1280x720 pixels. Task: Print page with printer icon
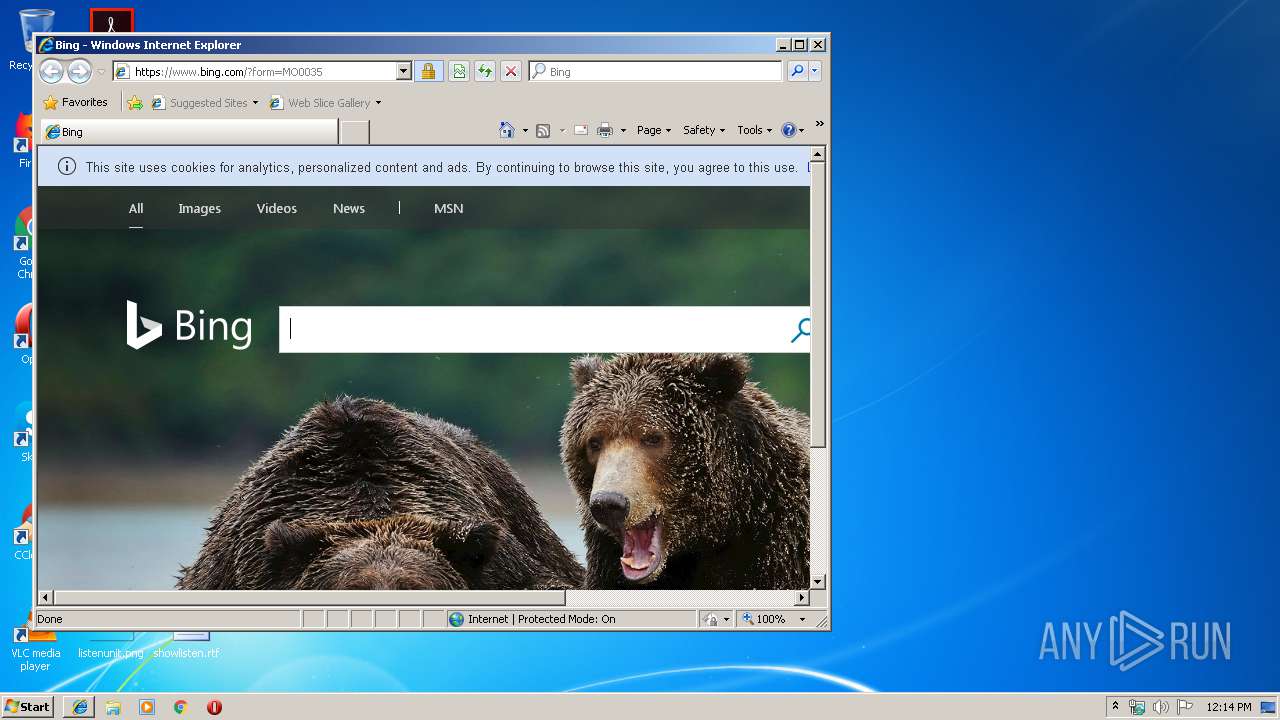click(605, 130)
